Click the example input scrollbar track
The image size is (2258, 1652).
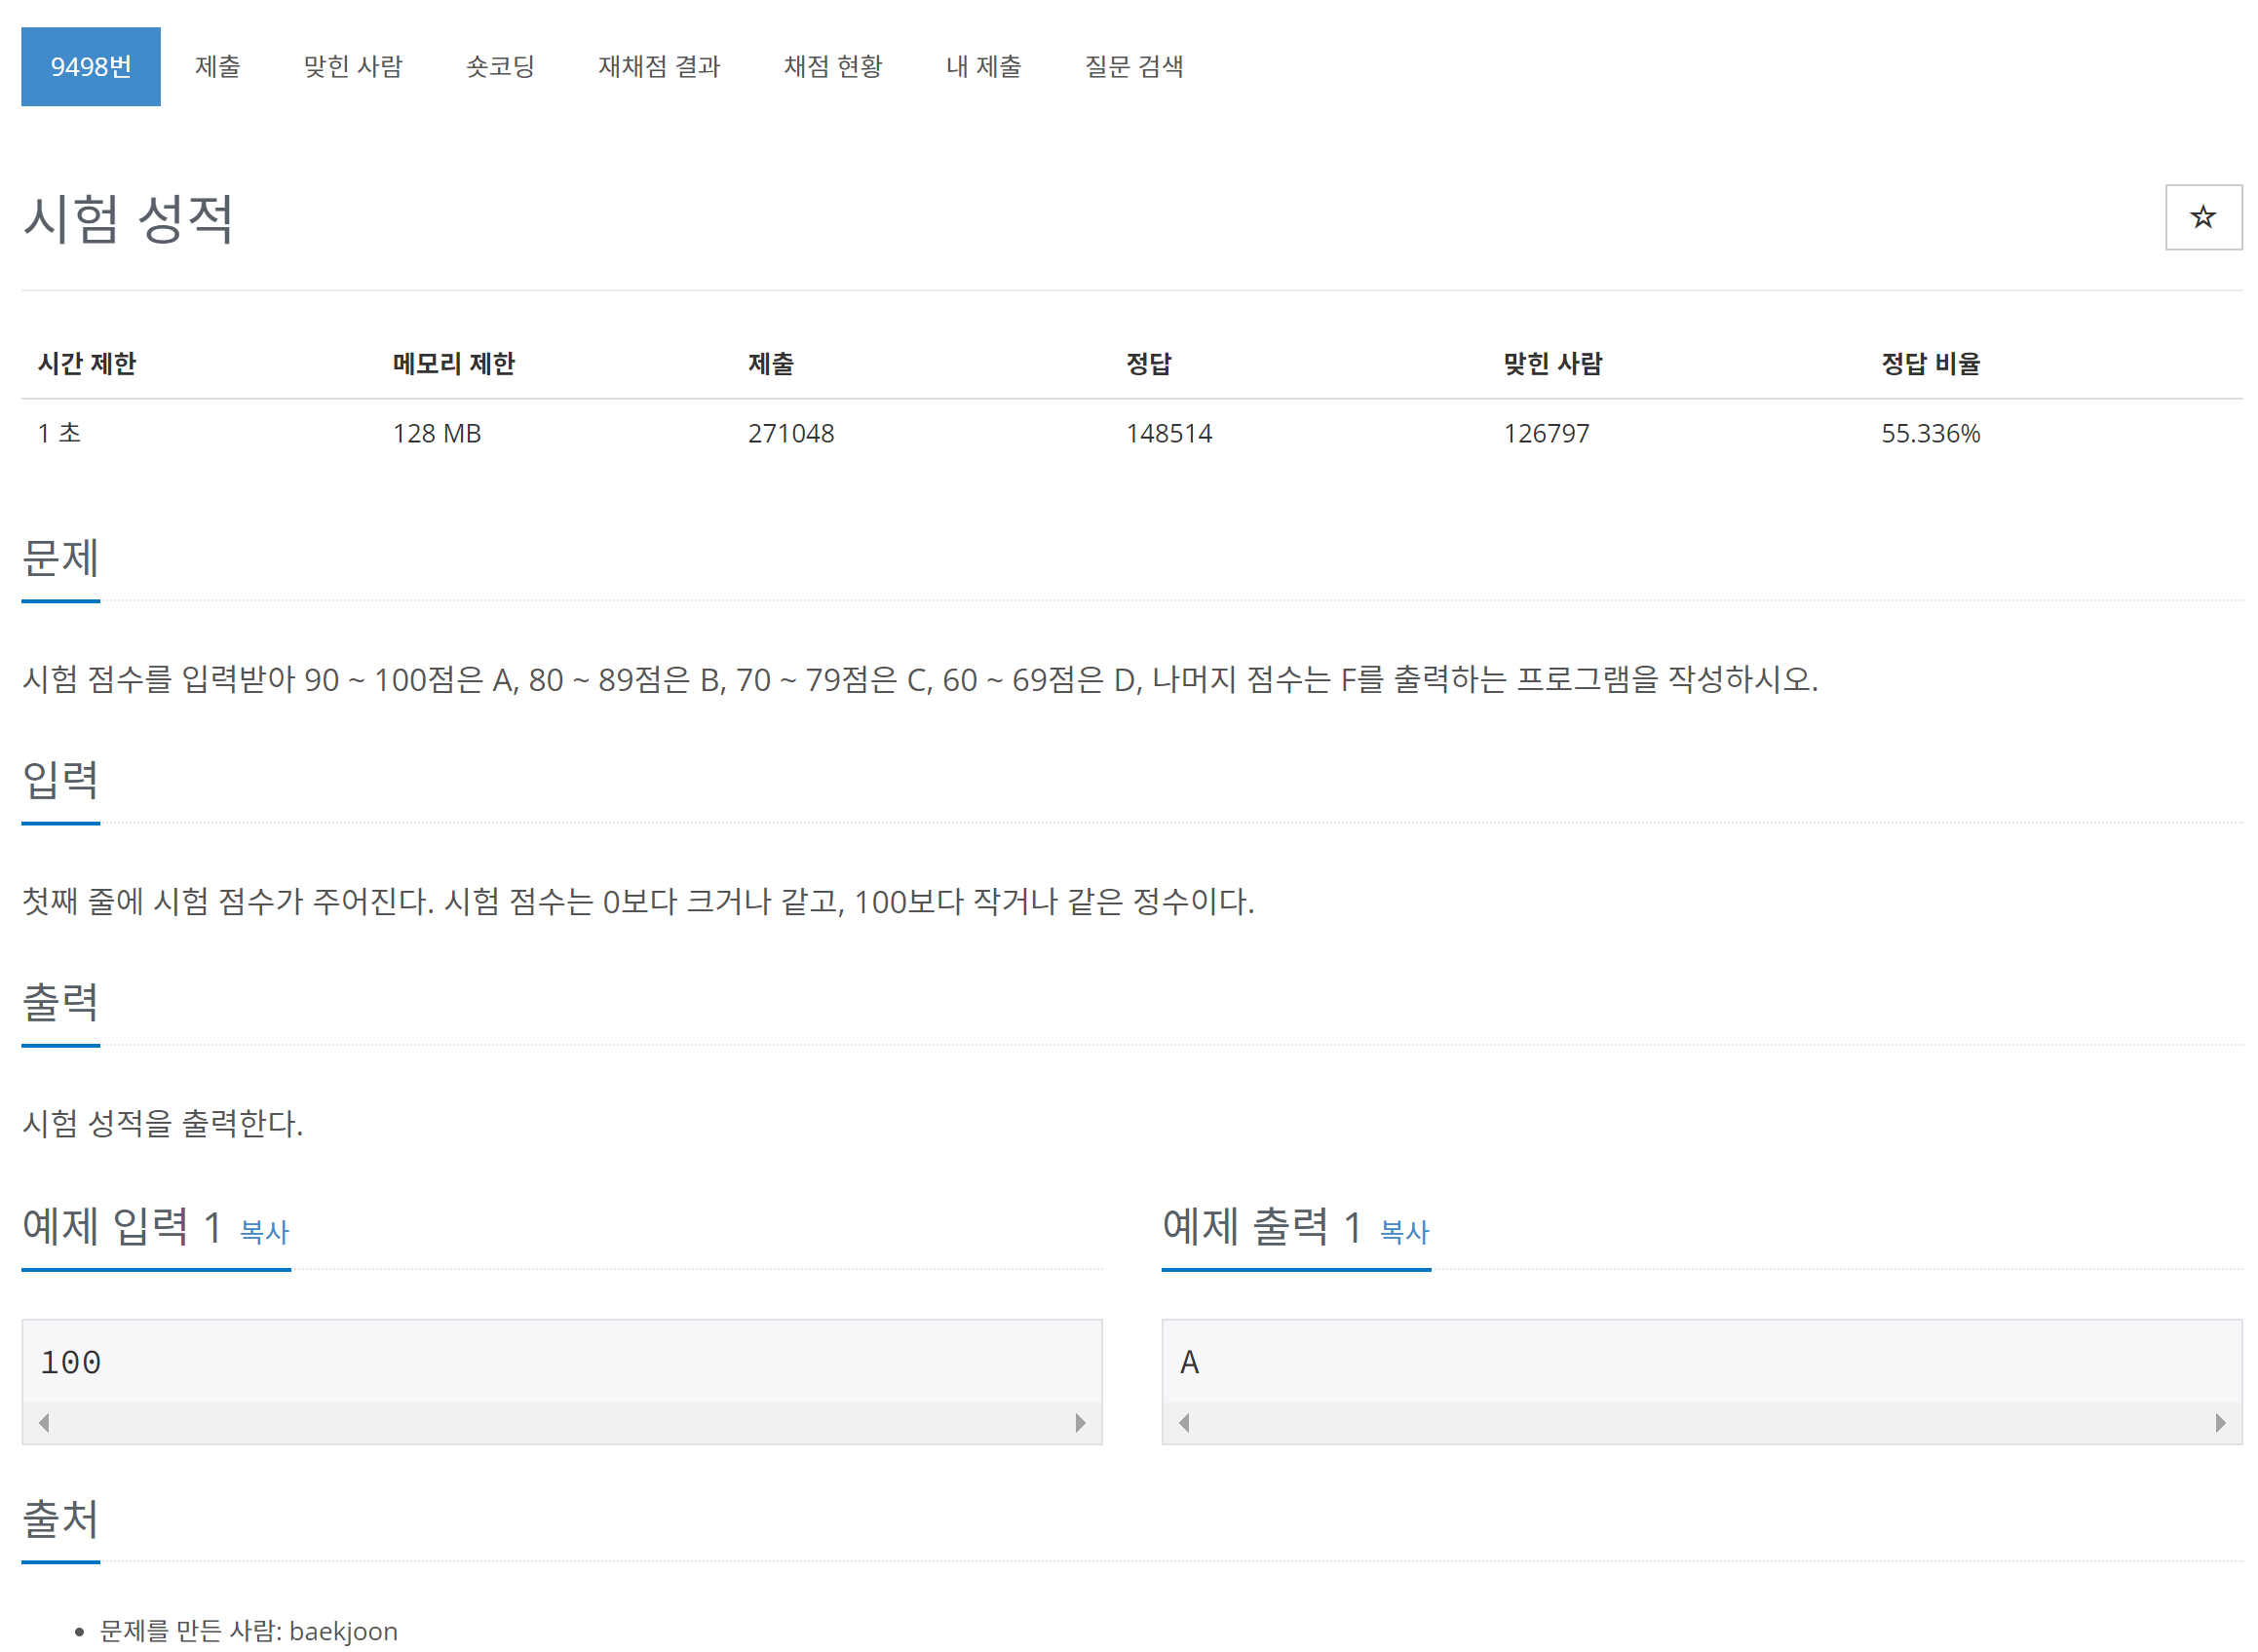560,1422
